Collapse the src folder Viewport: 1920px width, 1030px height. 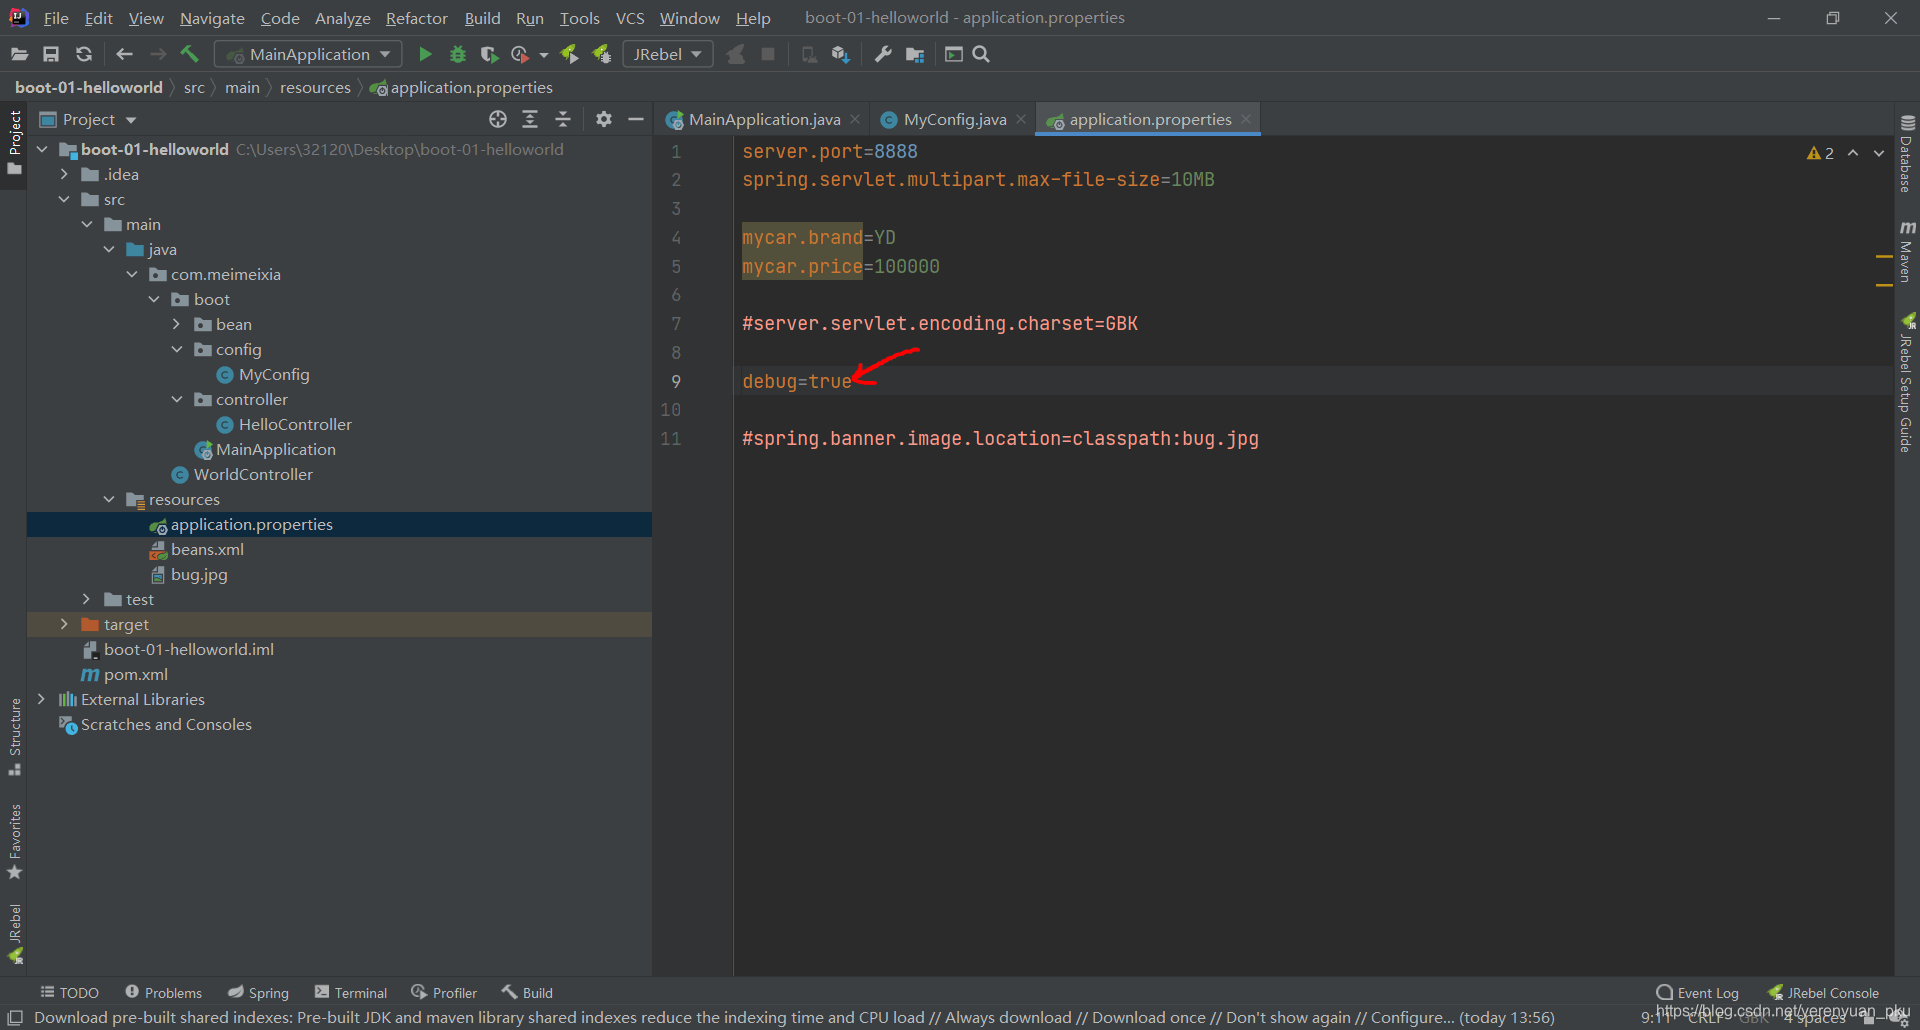tap(64, 199)
